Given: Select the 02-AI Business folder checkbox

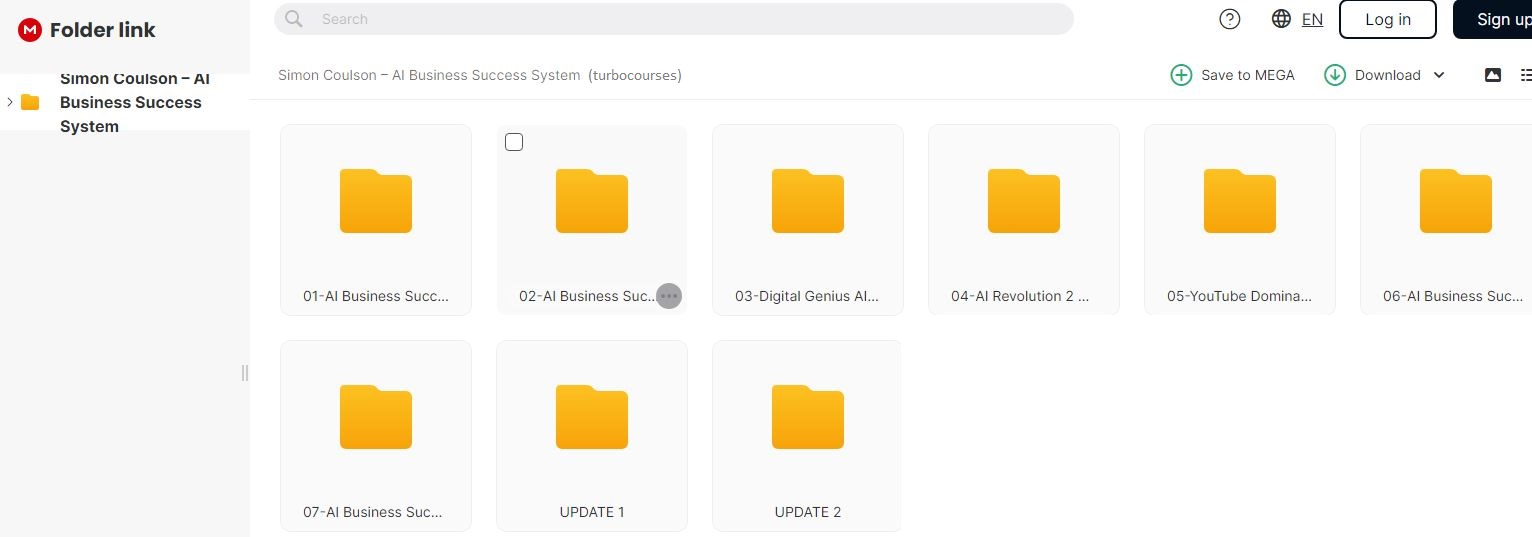Looking at the screenshot, I should pos(514,142).
